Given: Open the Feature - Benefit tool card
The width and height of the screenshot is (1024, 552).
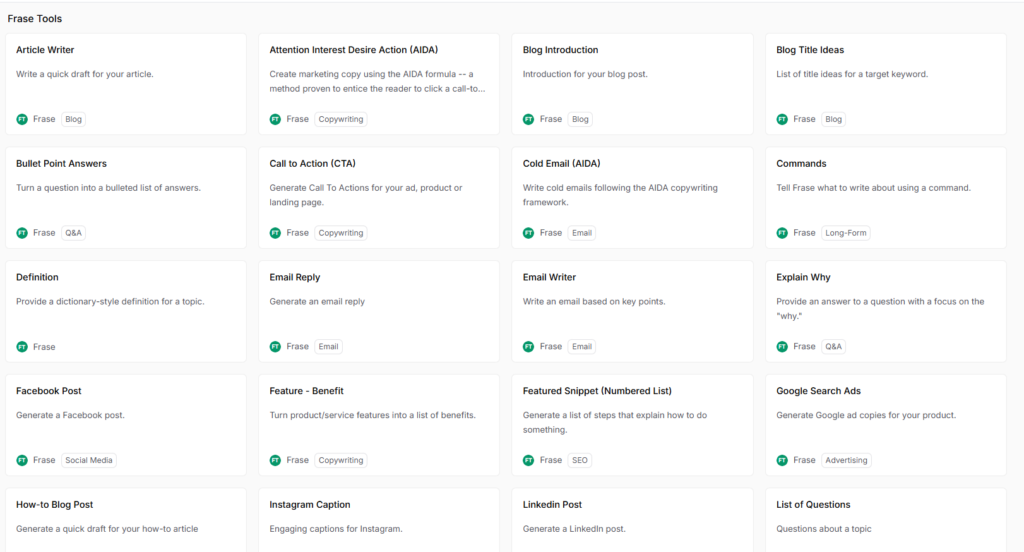Looking at the screenshot, I should (x=306, y=391).
